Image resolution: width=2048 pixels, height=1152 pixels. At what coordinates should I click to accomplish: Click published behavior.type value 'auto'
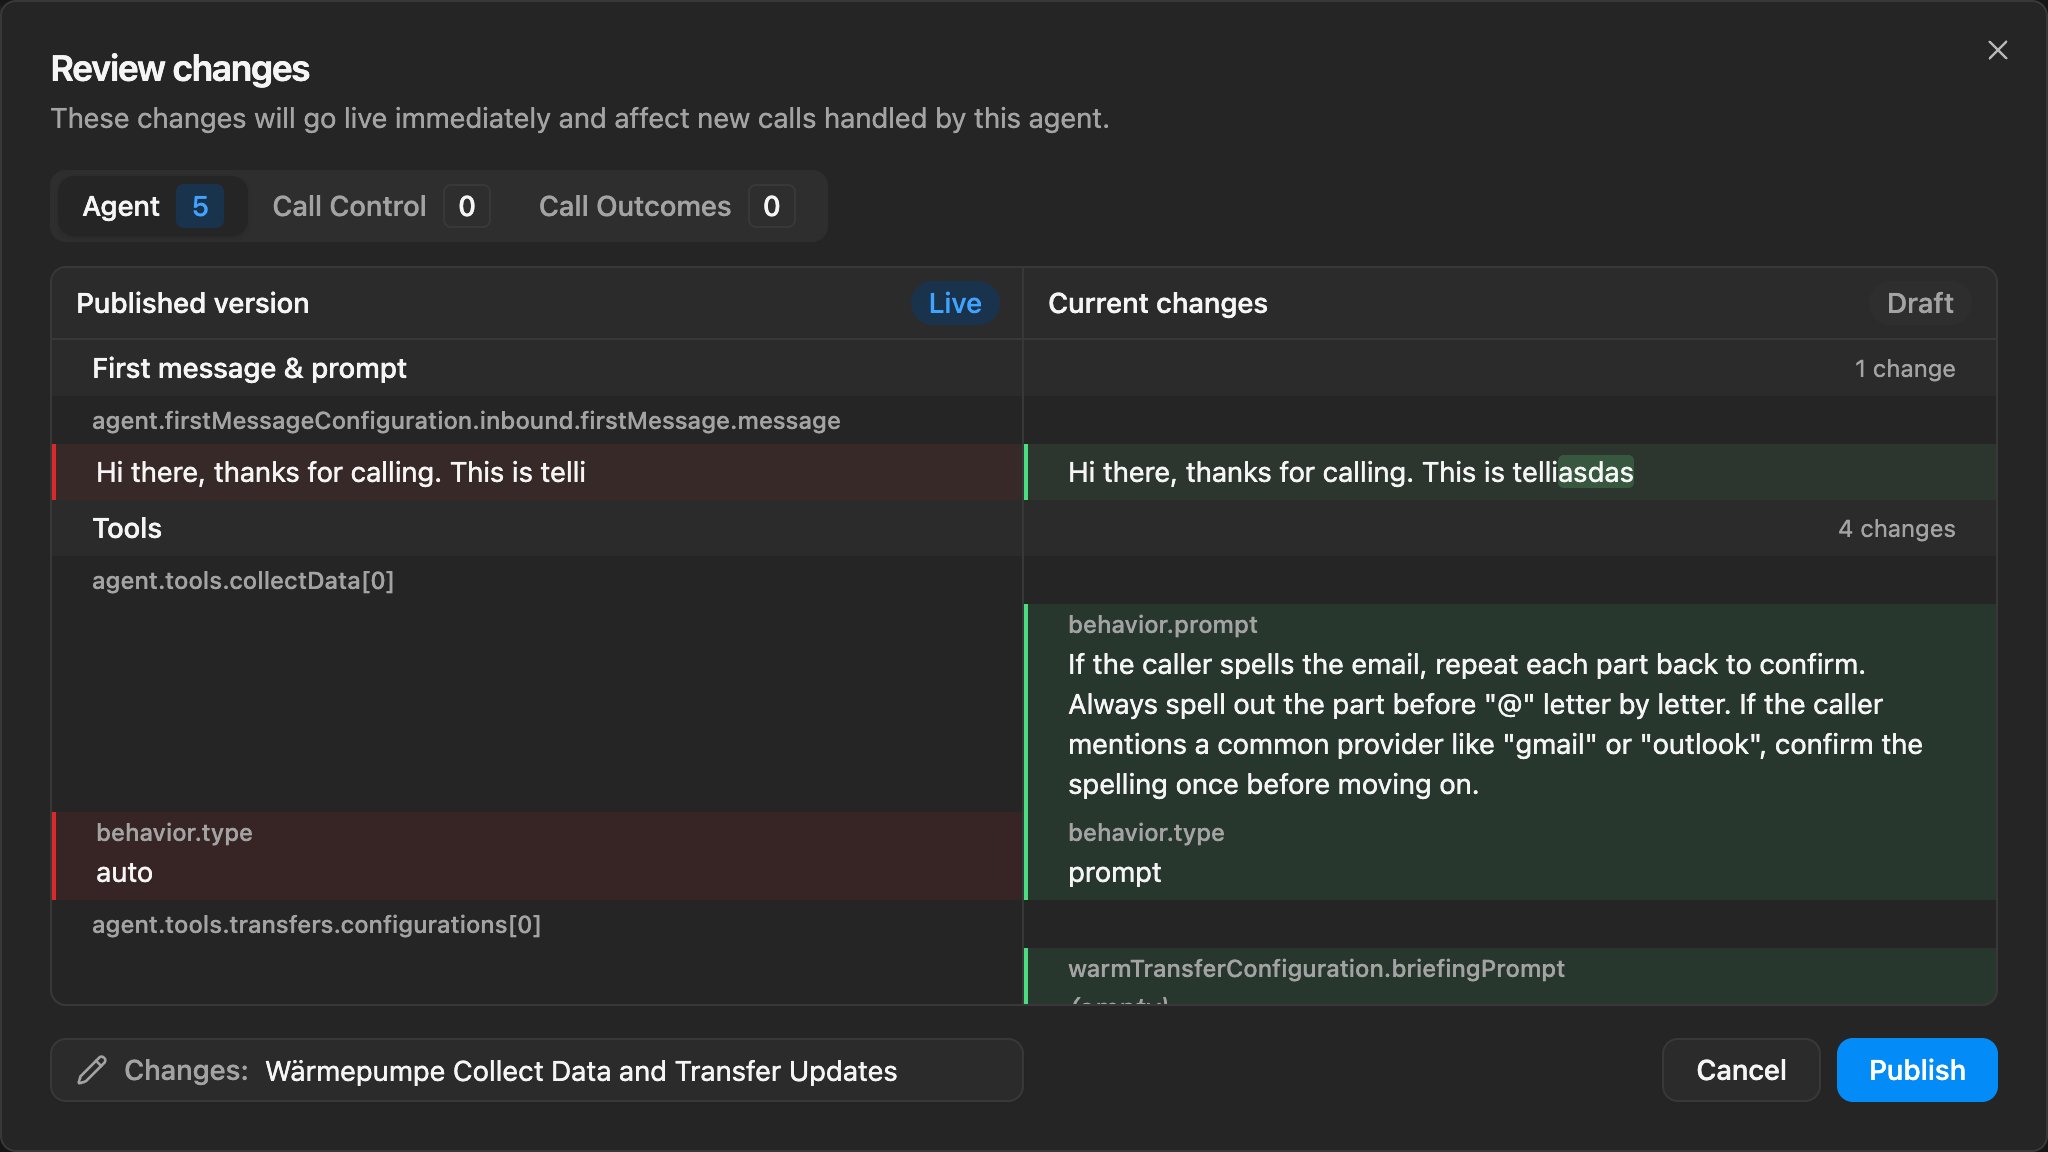click(x=124, y=872)
